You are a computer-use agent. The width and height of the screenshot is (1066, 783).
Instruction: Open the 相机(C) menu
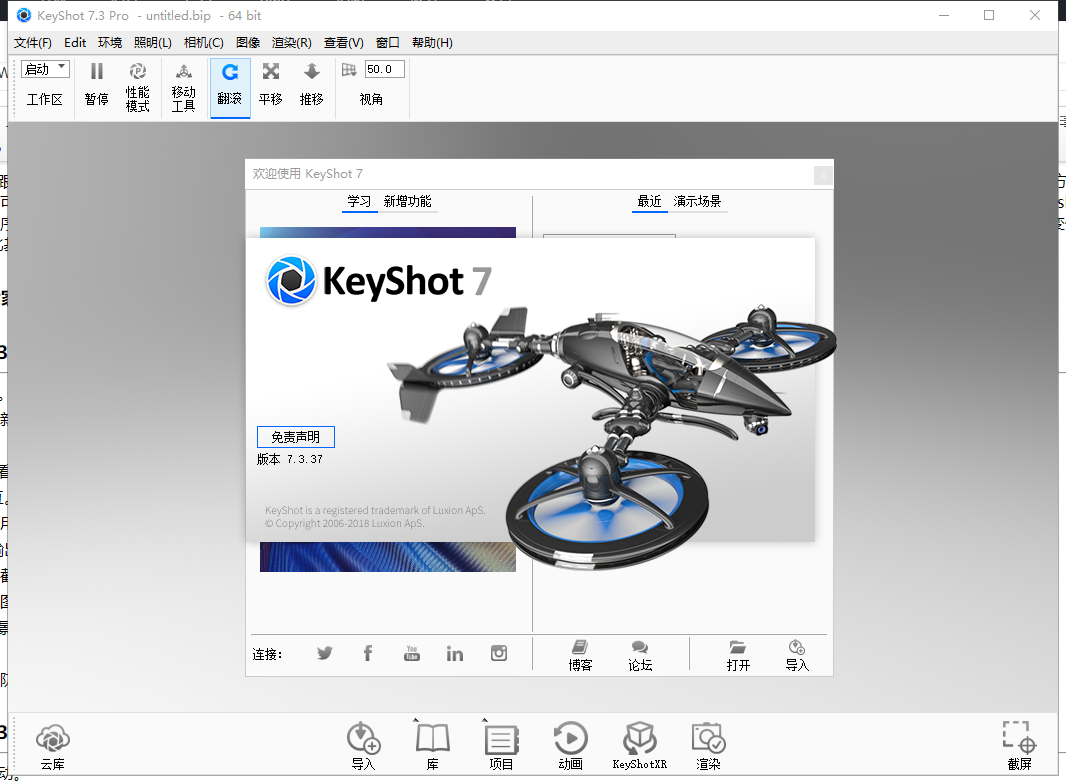coord(203,43)
